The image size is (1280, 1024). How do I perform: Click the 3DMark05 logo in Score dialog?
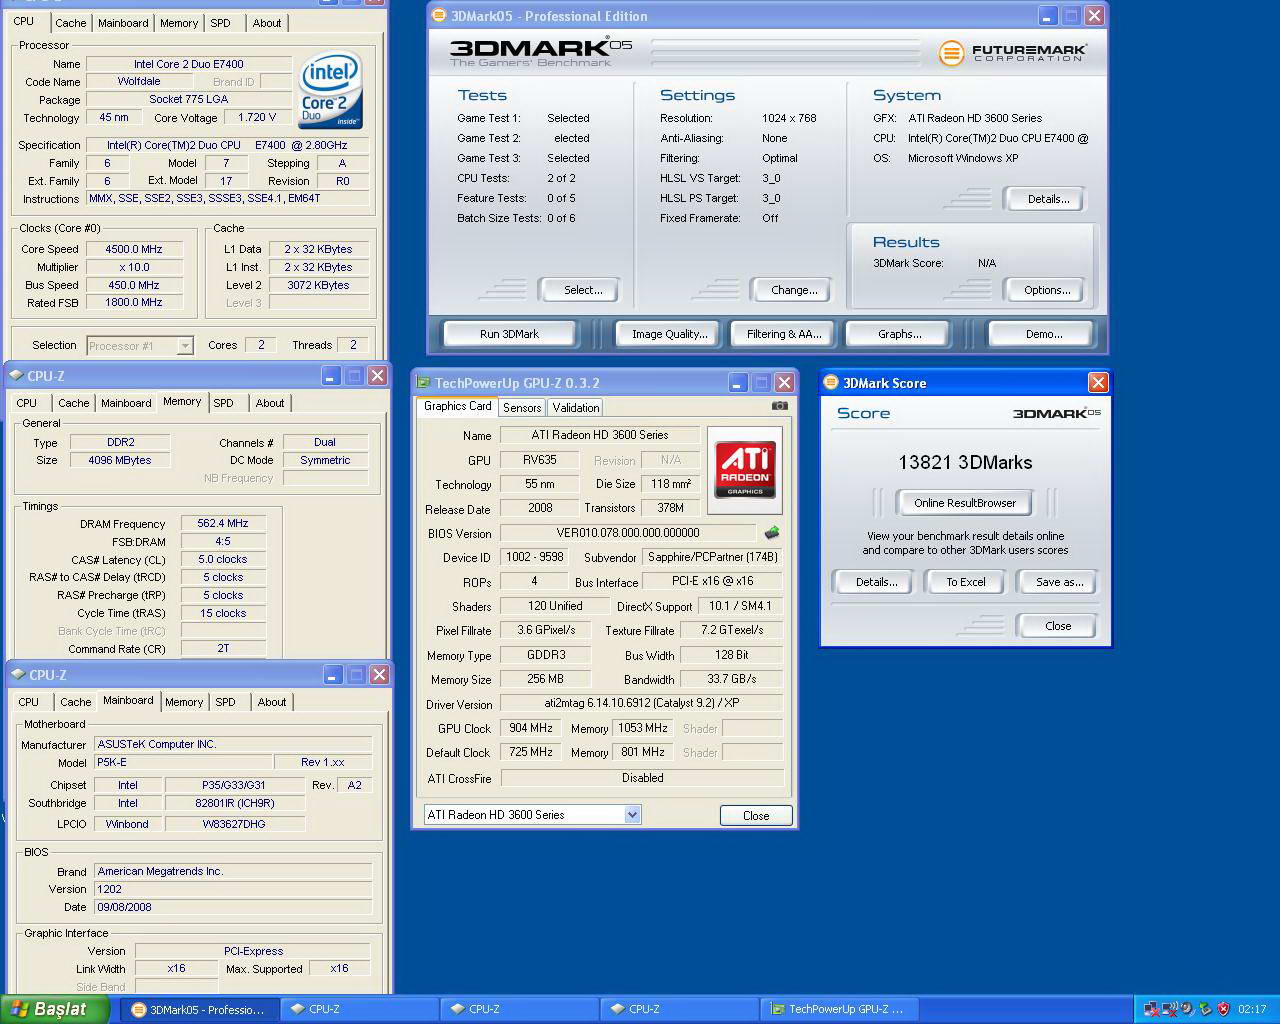(x=1056, y=413)
